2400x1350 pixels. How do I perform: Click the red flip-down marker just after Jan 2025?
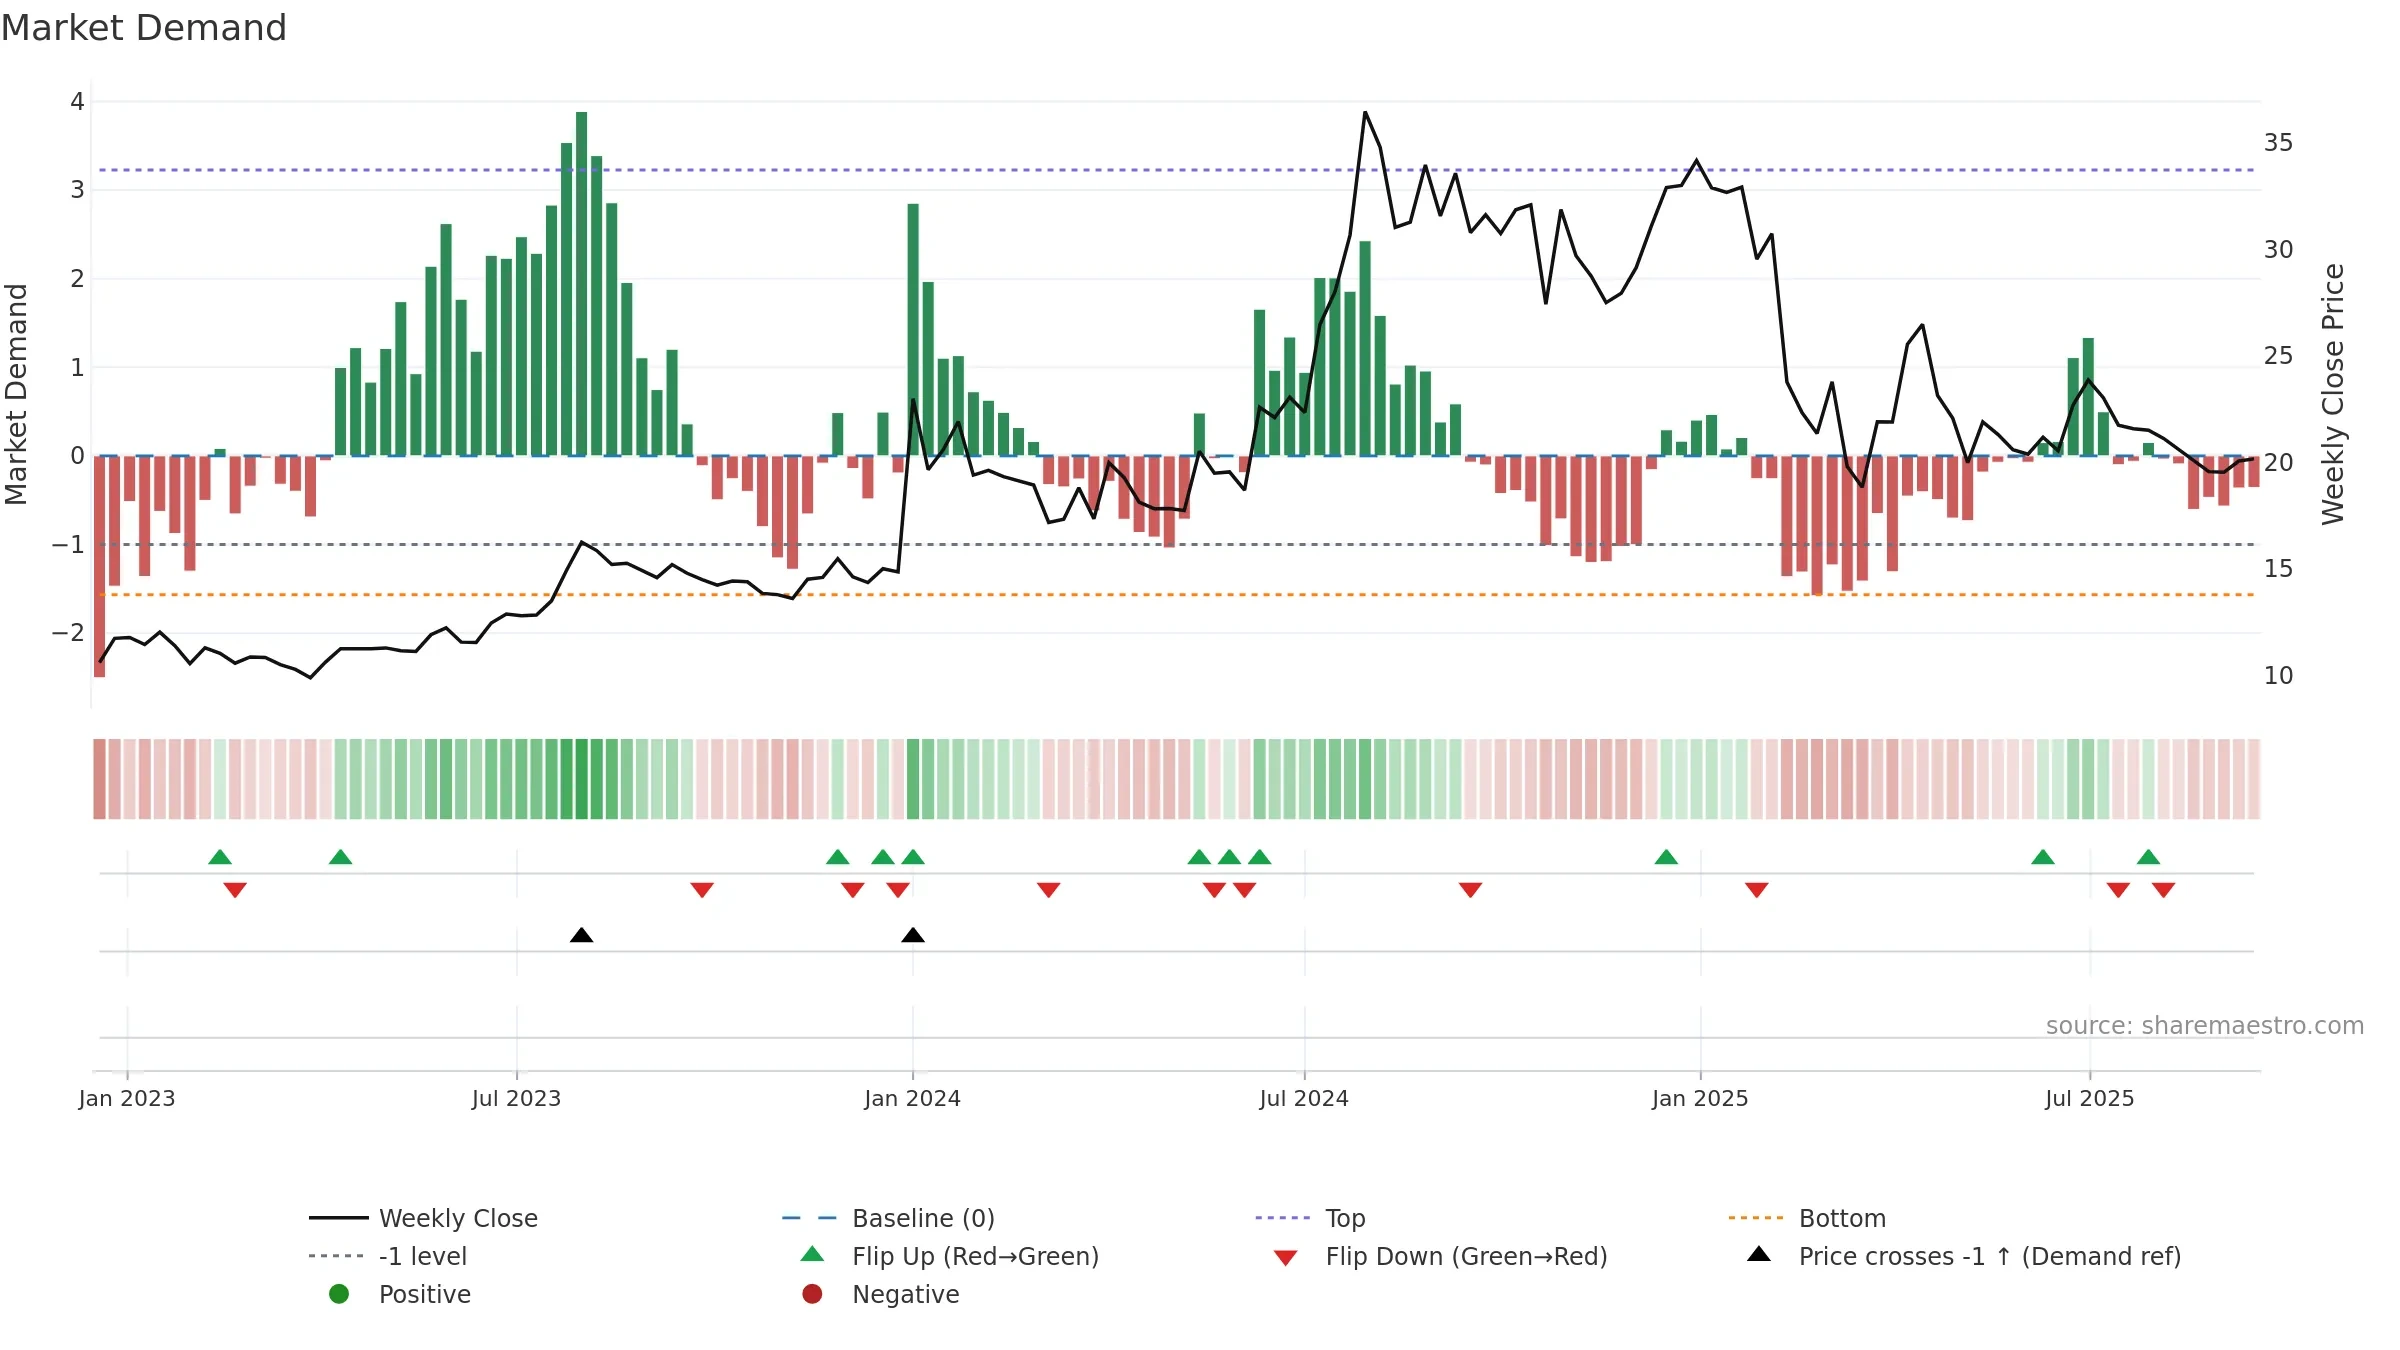[x=1757, y=890]
